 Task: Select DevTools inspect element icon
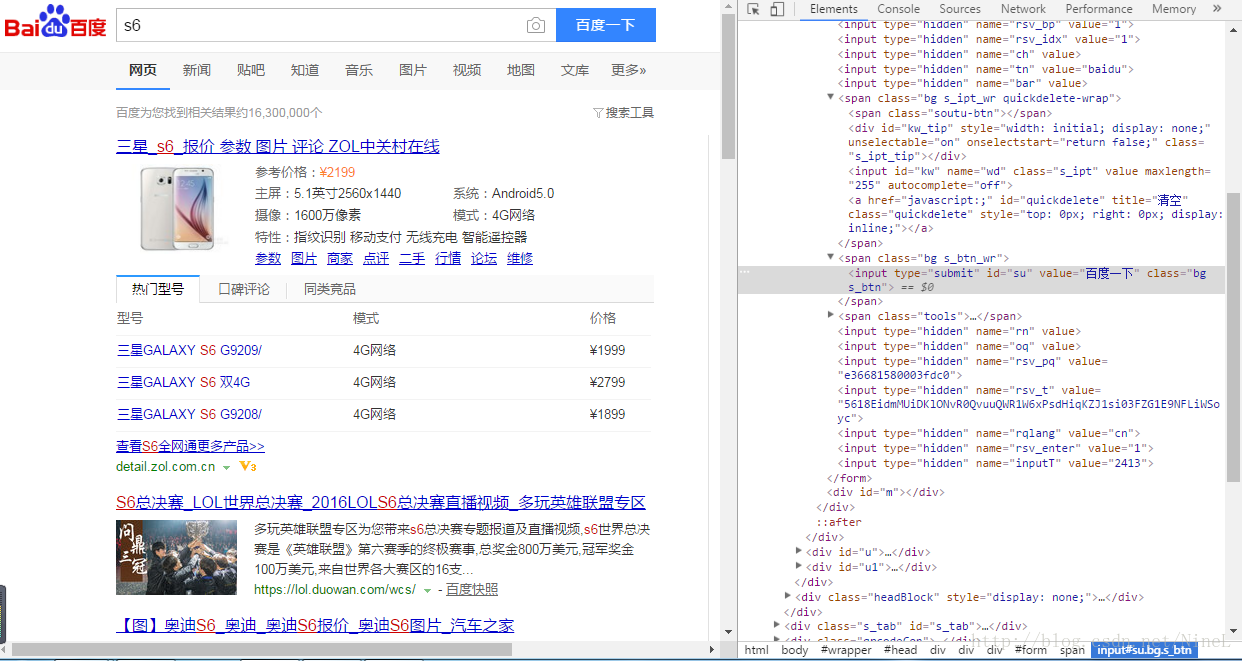coord(753,9)
